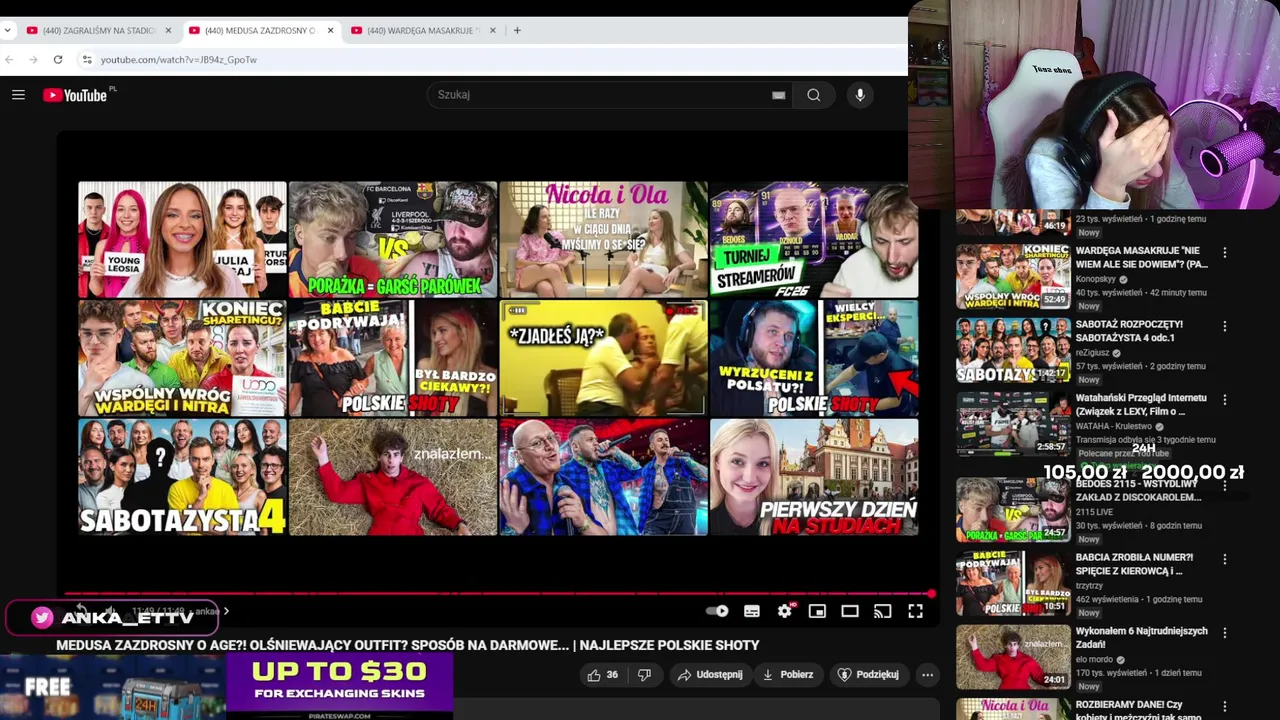Open end-screen BABCIE PODRYWAJĄ thumbnail
The height and width of the screenshot is (720, 1280).
pos(393,358)
